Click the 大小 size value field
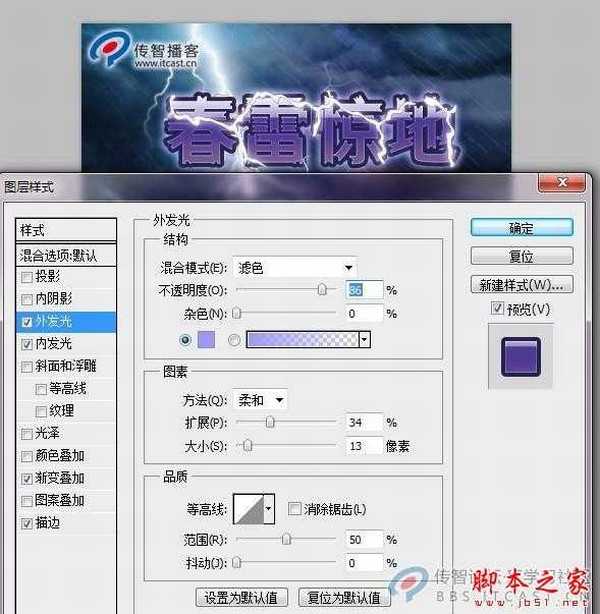The image size is (600, 614). [x=363, y=445]
